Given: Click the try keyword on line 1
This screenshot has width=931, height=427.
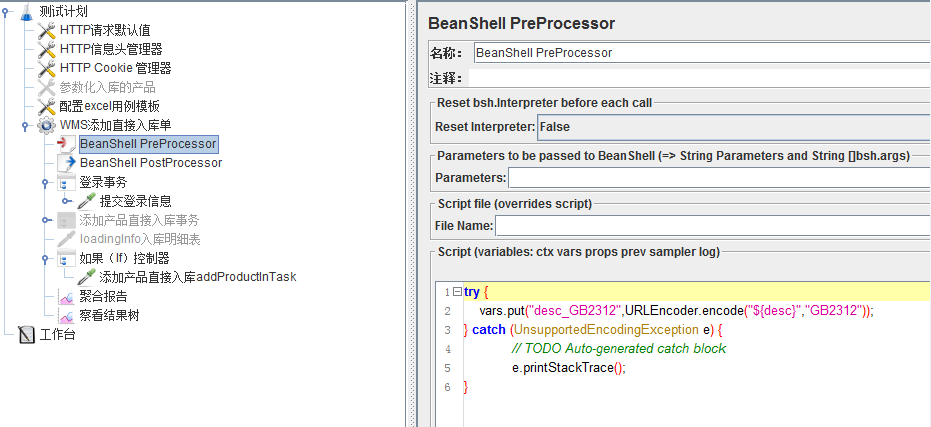Looking at the screenshot, I should click(472, 292).
